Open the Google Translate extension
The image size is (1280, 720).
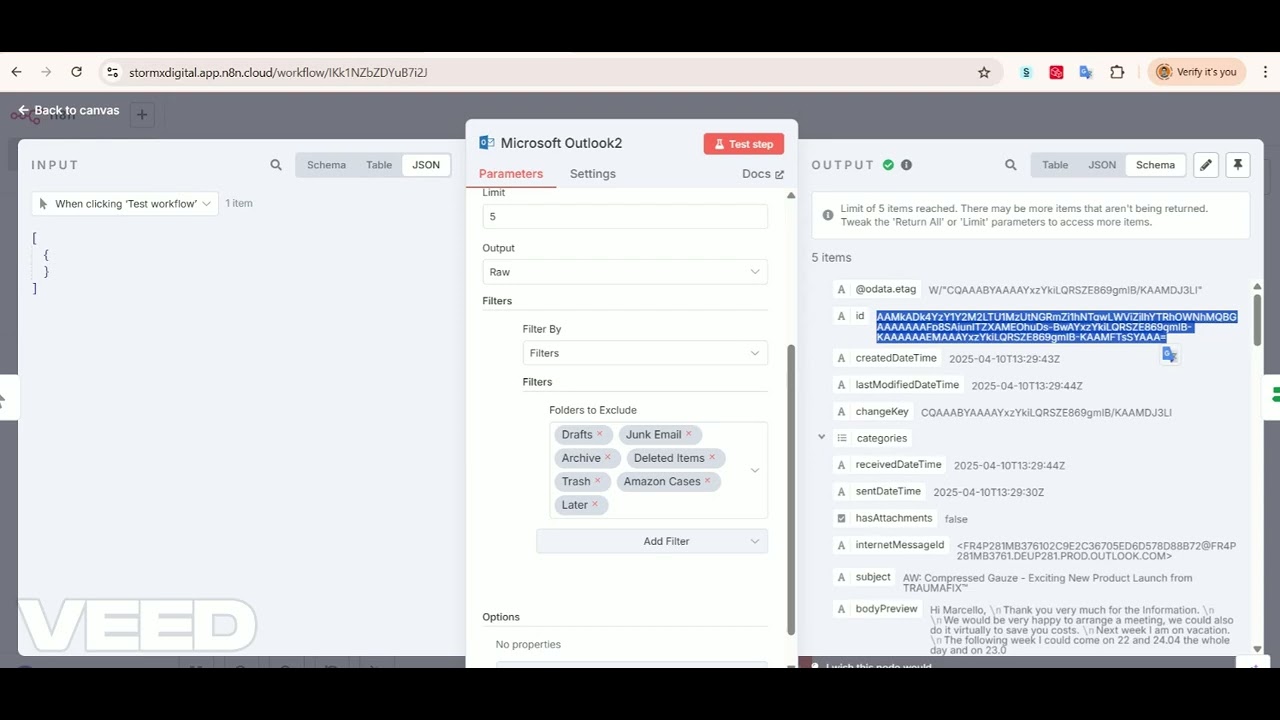point(1086,72)
